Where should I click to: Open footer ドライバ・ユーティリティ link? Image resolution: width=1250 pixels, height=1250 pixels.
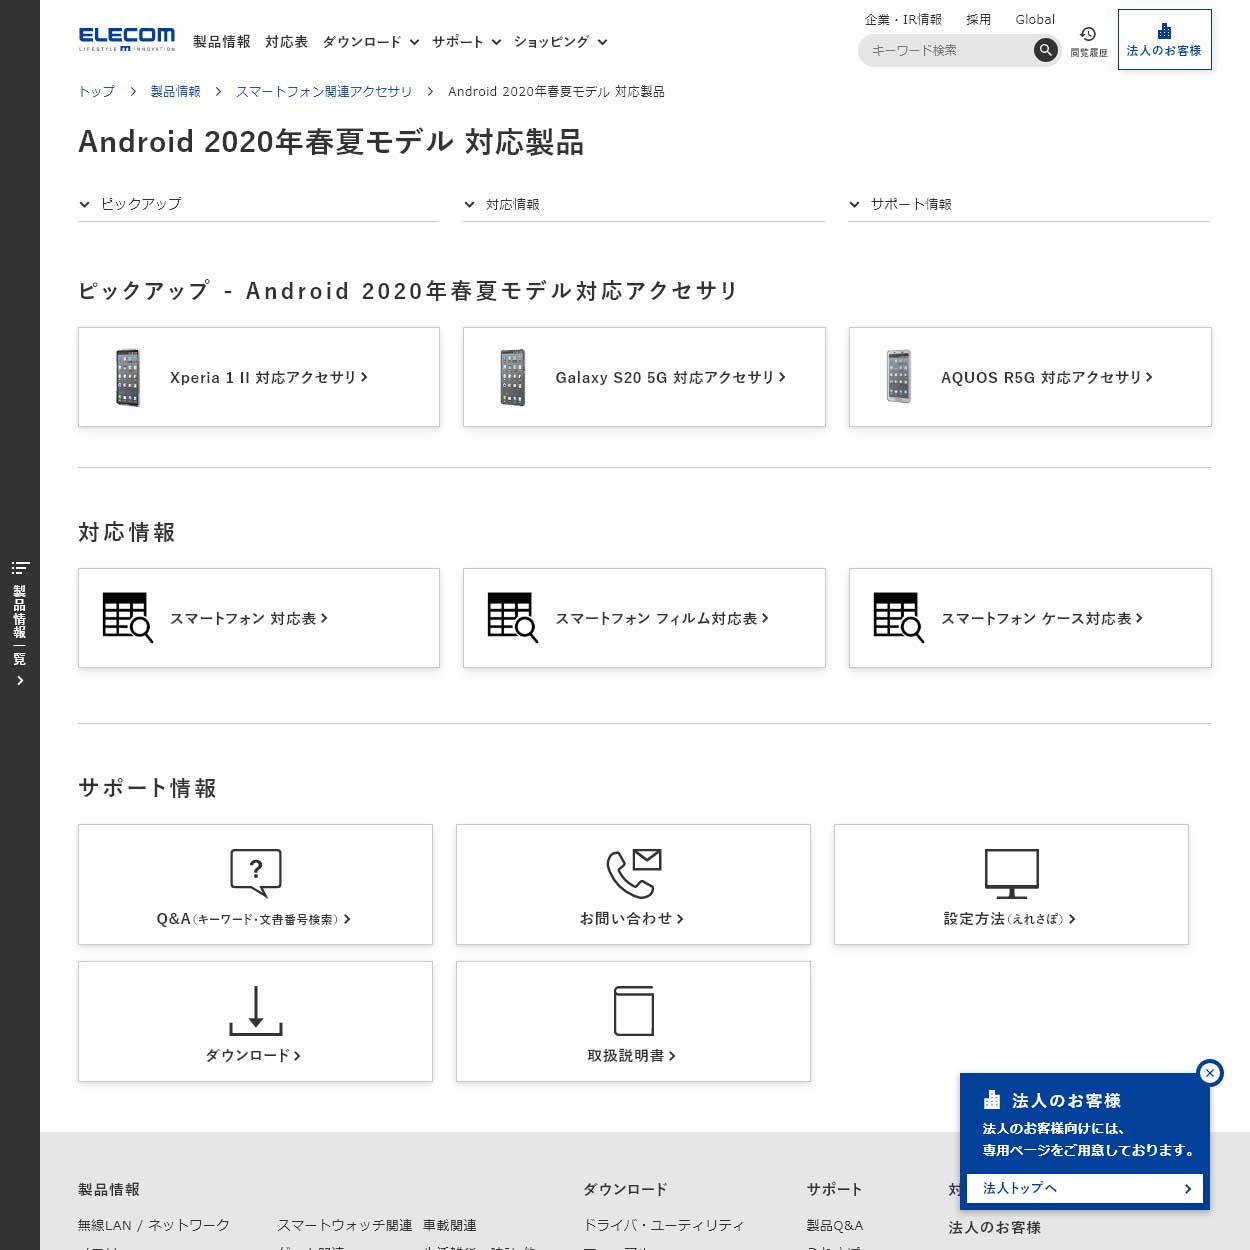point(664,1225)
